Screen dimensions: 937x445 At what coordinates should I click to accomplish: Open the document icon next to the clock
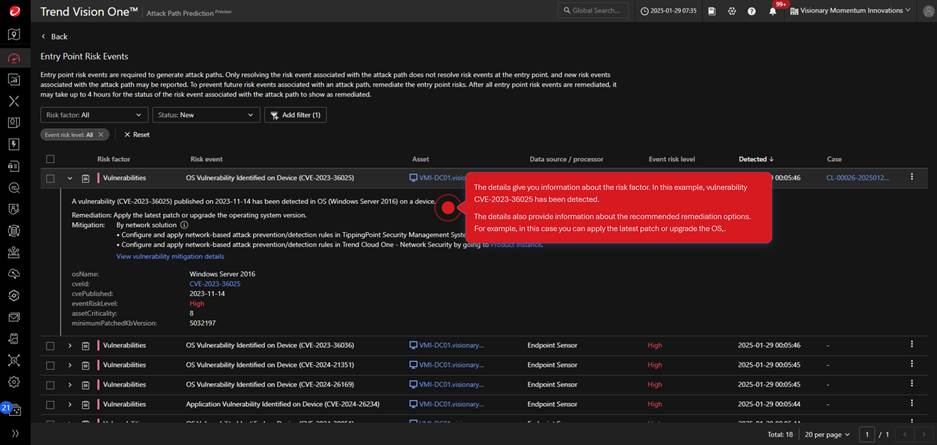coord(712,11)
